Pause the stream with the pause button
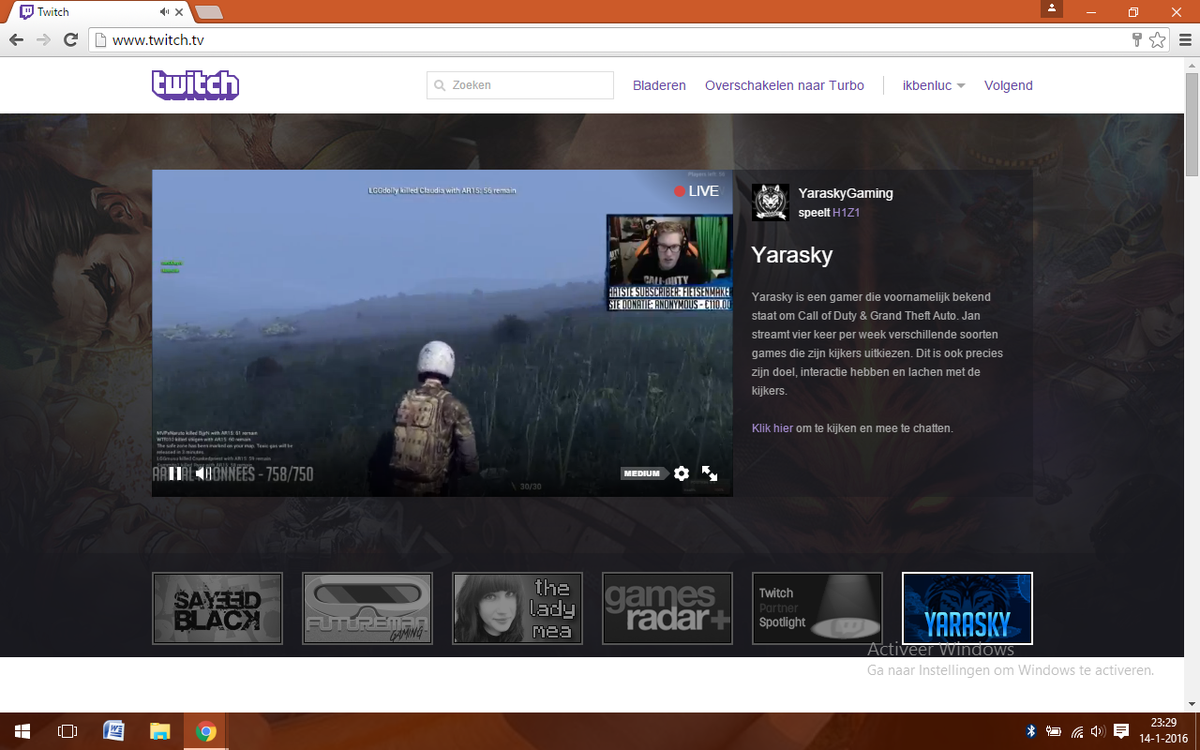This screenshot has height=750, width=1200. pyautogui.click(x=175, y=474)
